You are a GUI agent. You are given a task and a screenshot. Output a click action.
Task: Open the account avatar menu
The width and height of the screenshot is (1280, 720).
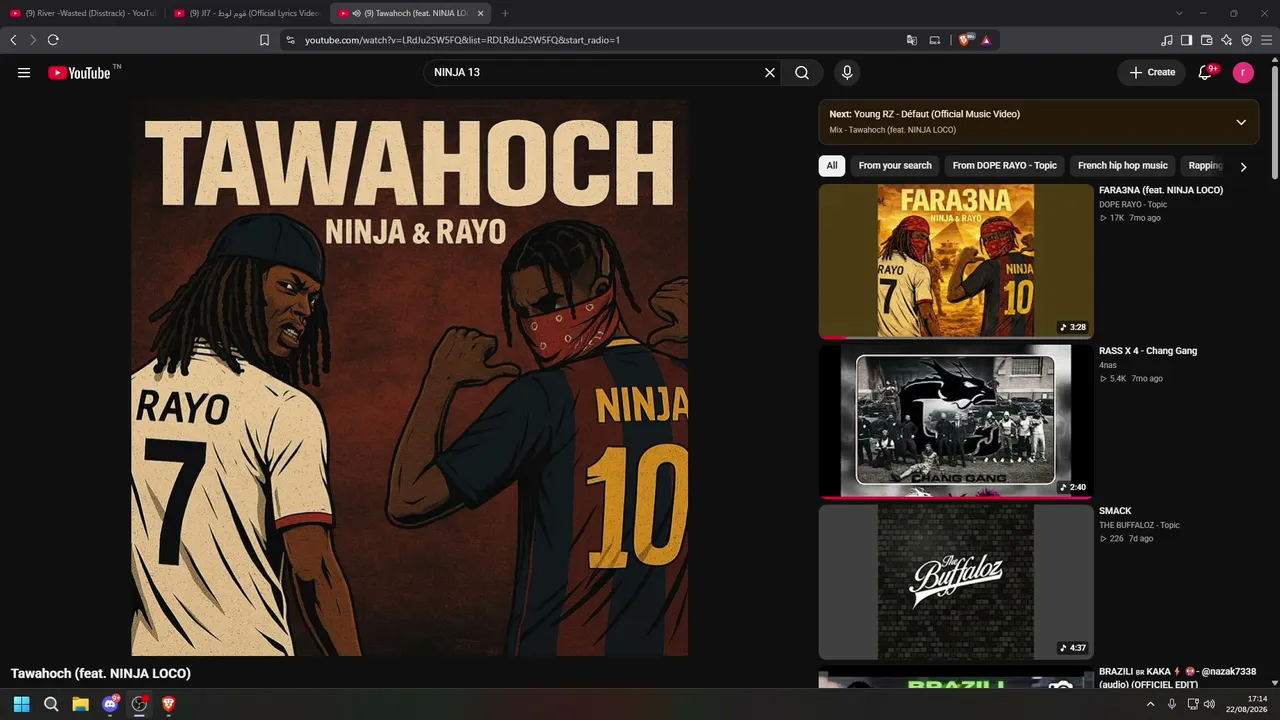tap(1243, 72)
